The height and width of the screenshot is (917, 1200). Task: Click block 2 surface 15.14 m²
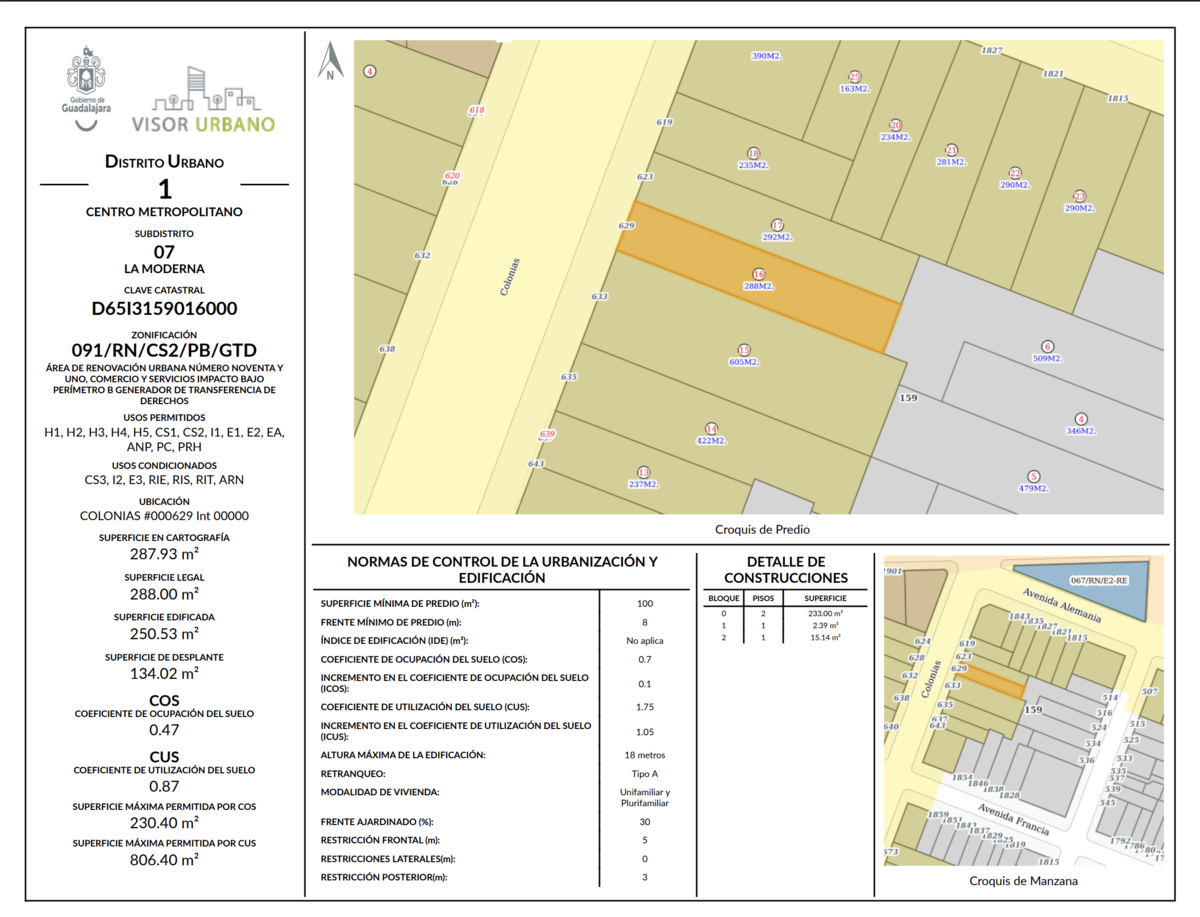point(826,636)
